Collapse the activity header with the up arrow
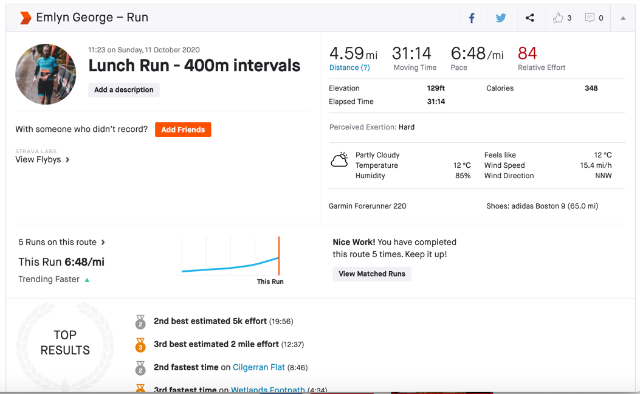 pyautogui.click(x=623, y=18)
